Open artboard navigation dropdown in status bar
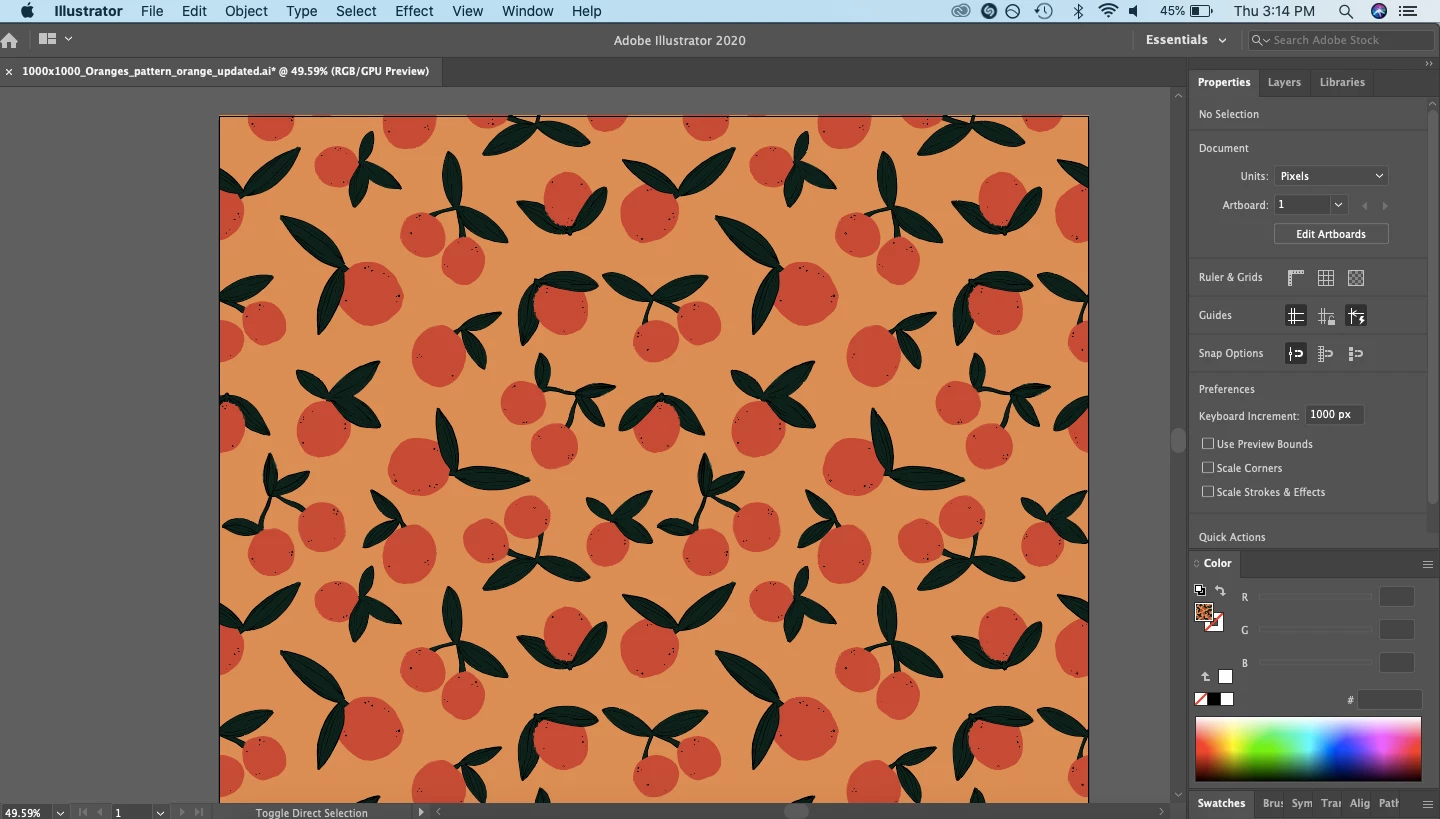The width and height of the screenshot is (1440, 819). coord(160,812)
